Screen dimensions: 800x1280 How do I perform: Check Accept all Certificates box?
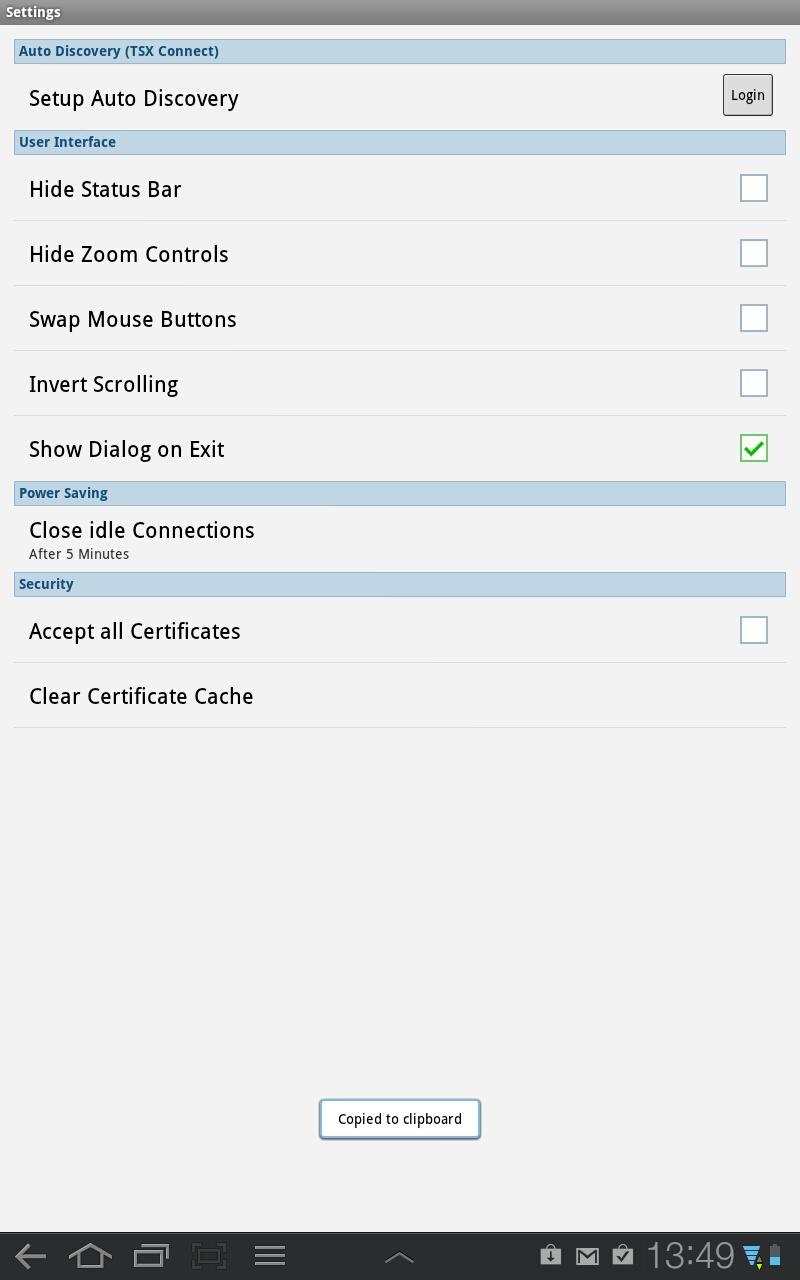754,630
